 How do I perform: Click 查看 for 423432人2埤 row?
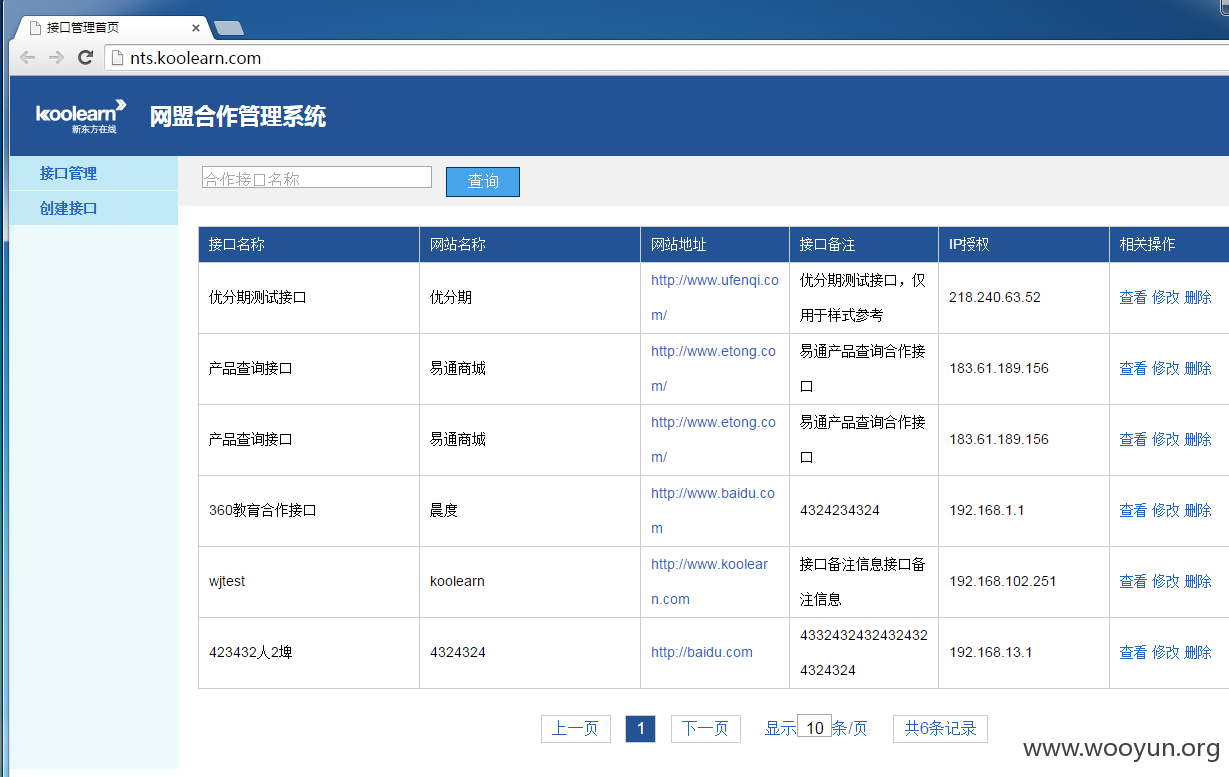pos(1133,652)
